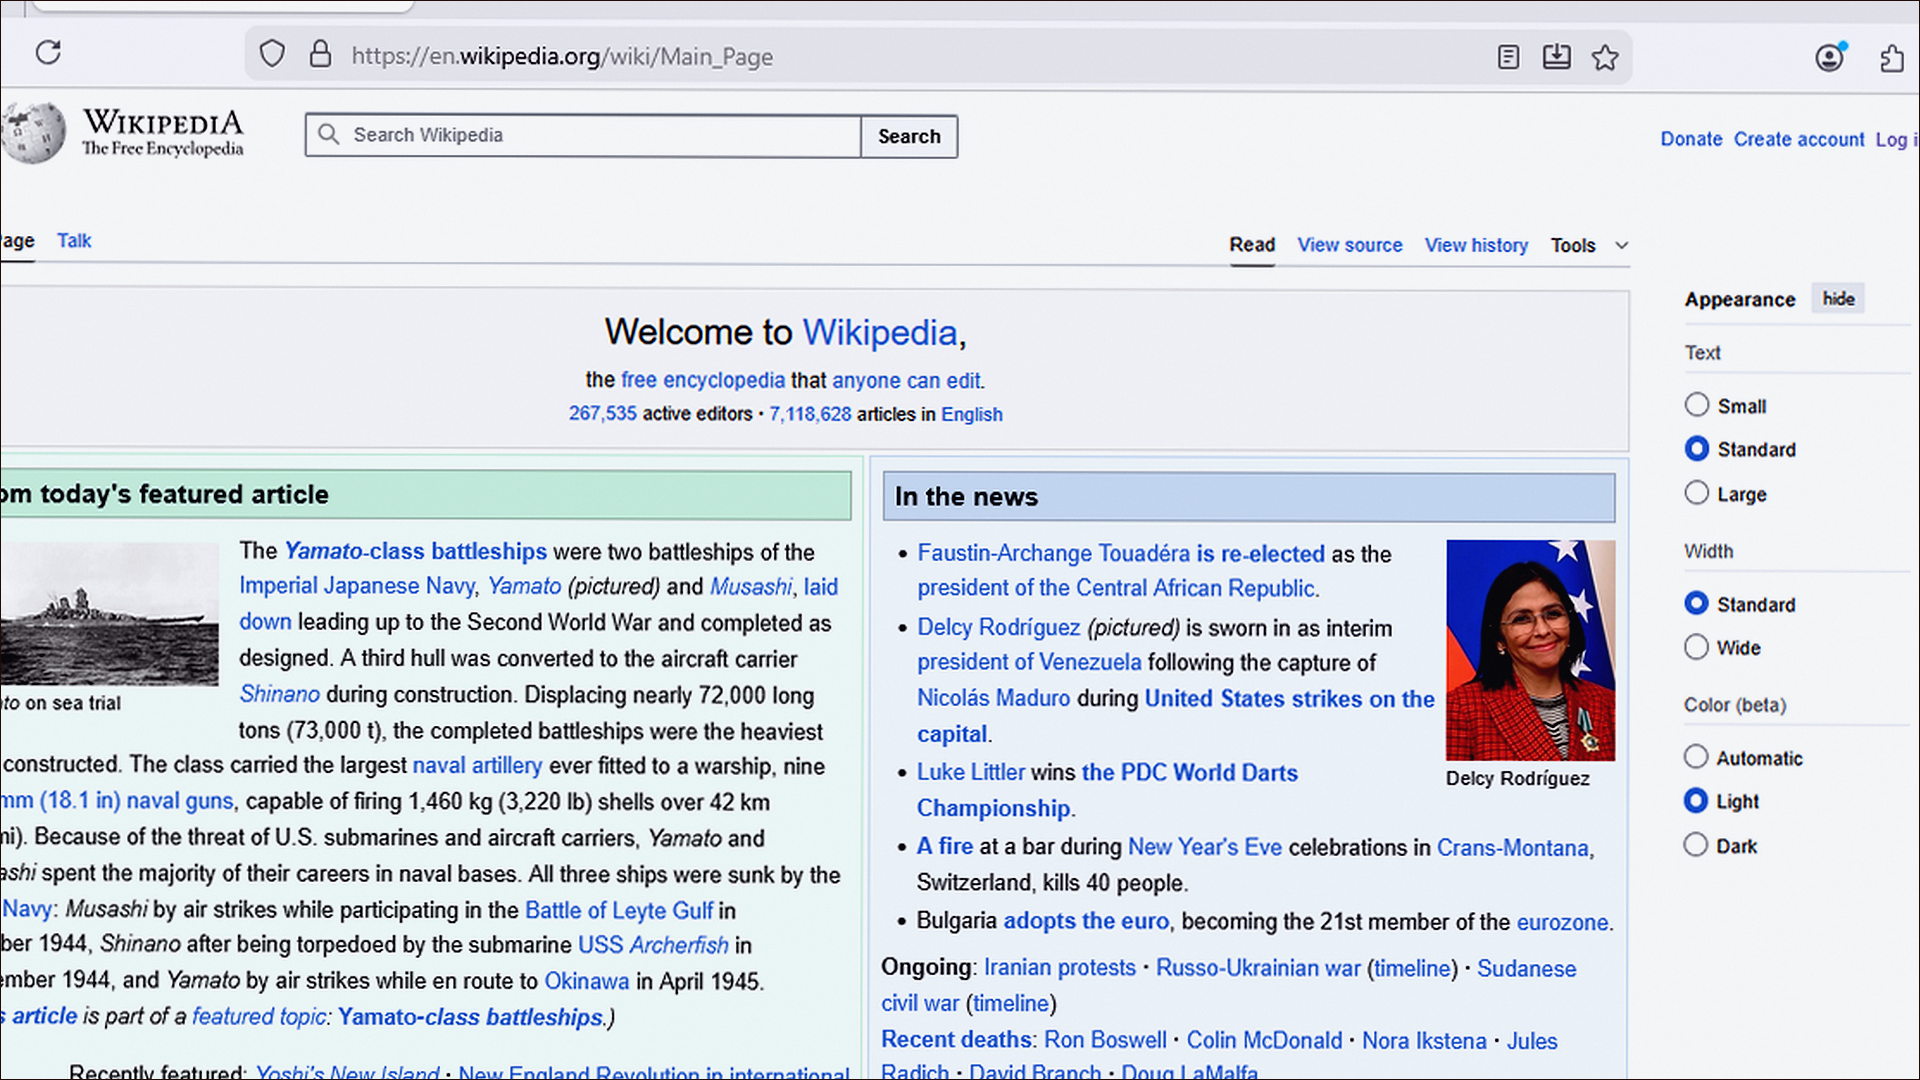
Task: Bookmark this page with the star icon
Action: (x=1605, y=57)
